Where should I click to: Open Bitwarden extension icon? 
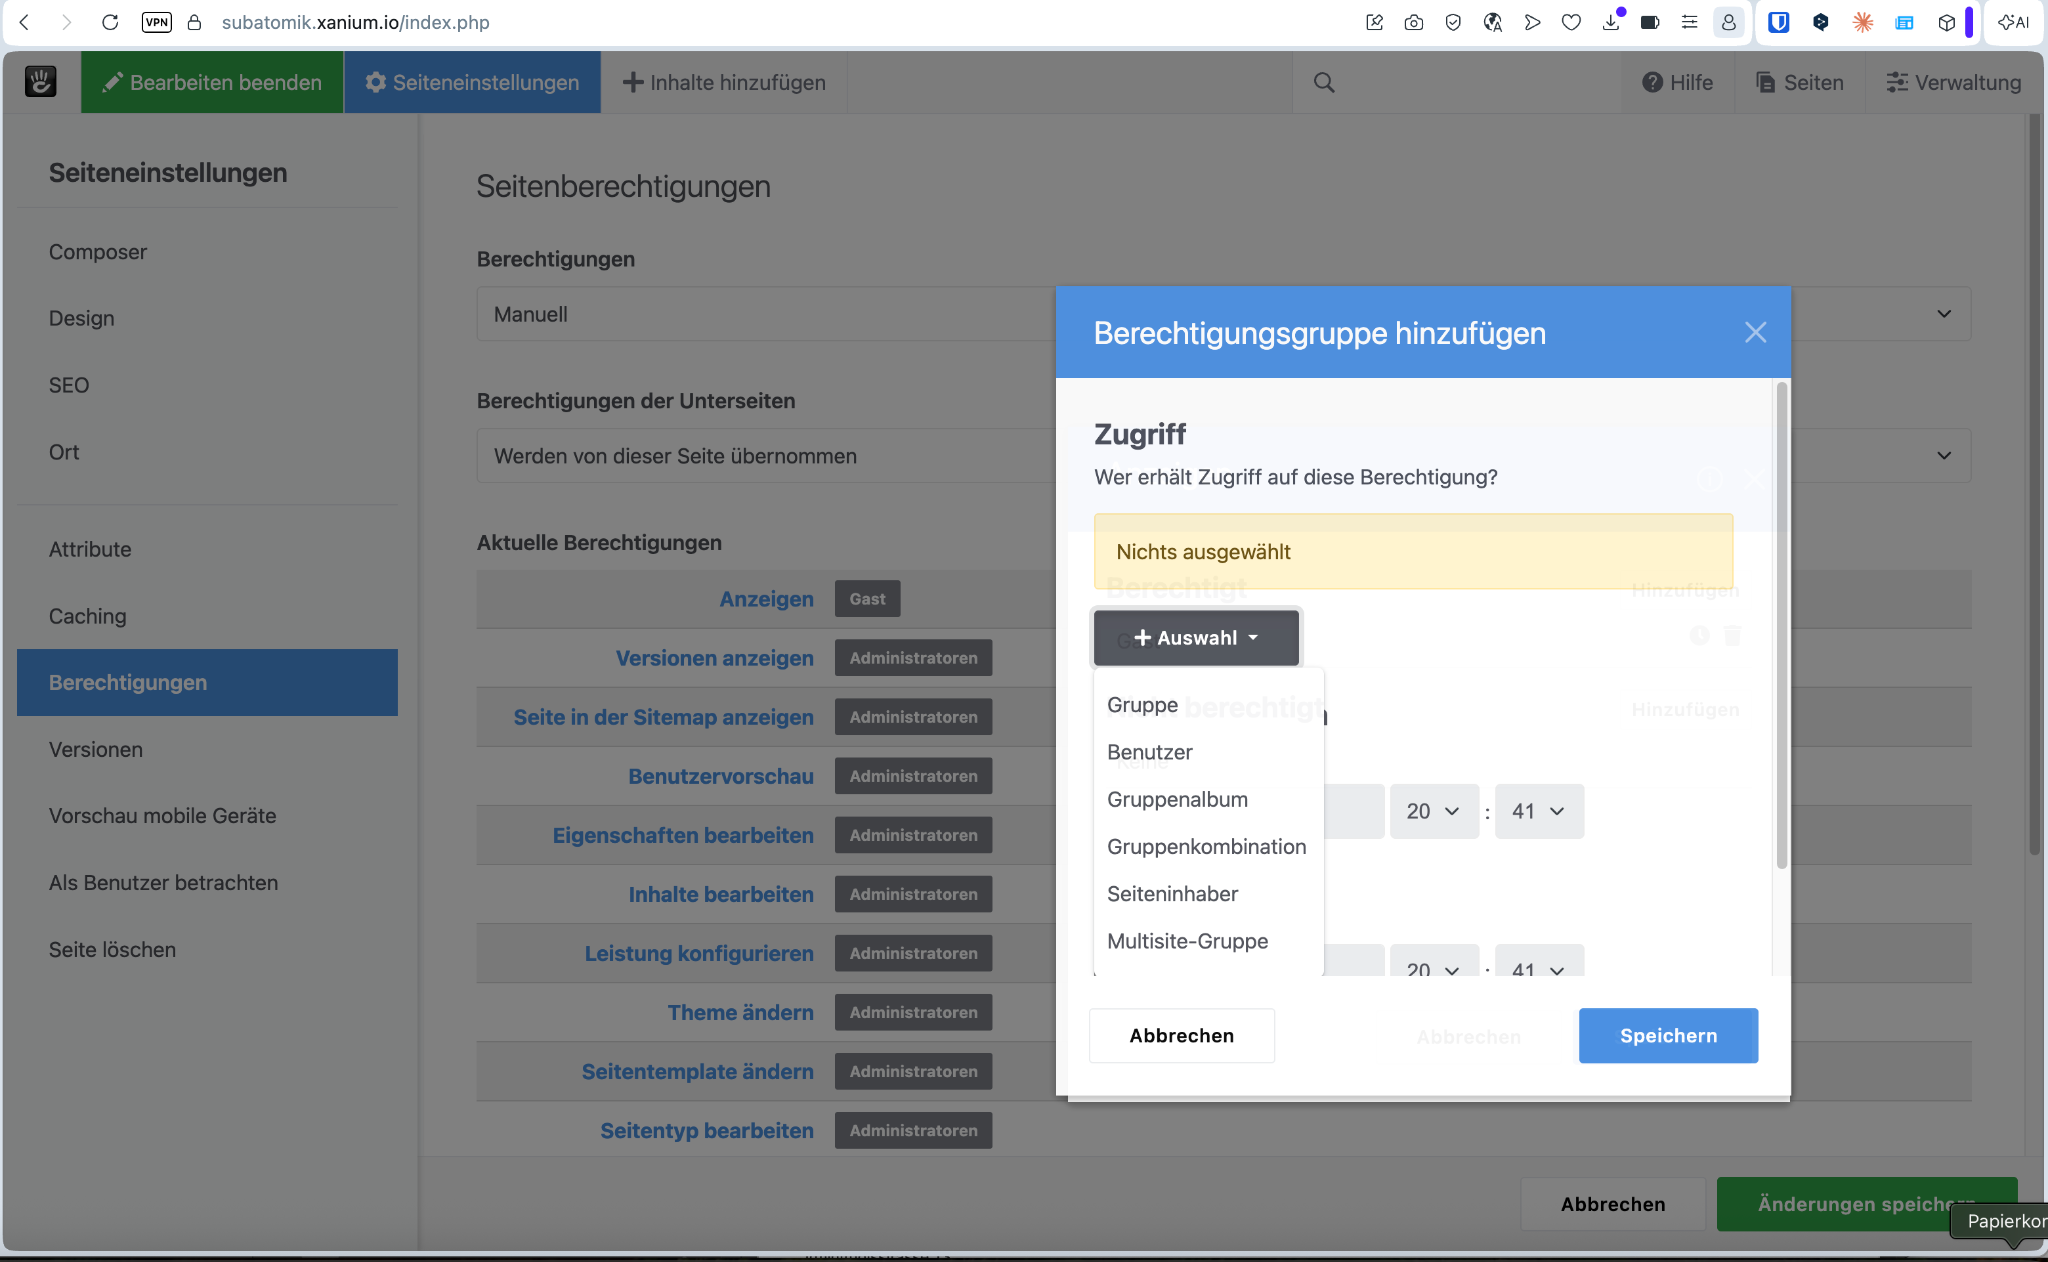pyautogui.click(x=1778, y=22)
